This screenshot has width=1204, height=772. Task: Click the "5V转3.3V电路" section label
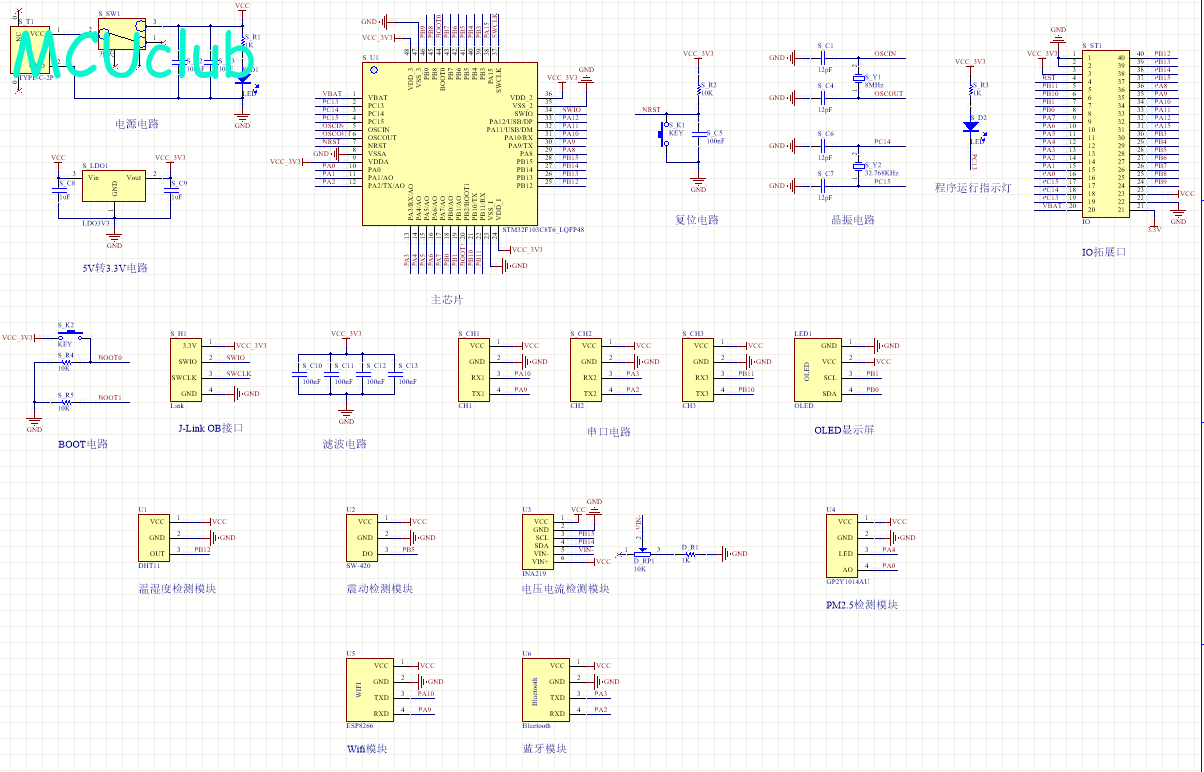[116, 268]
